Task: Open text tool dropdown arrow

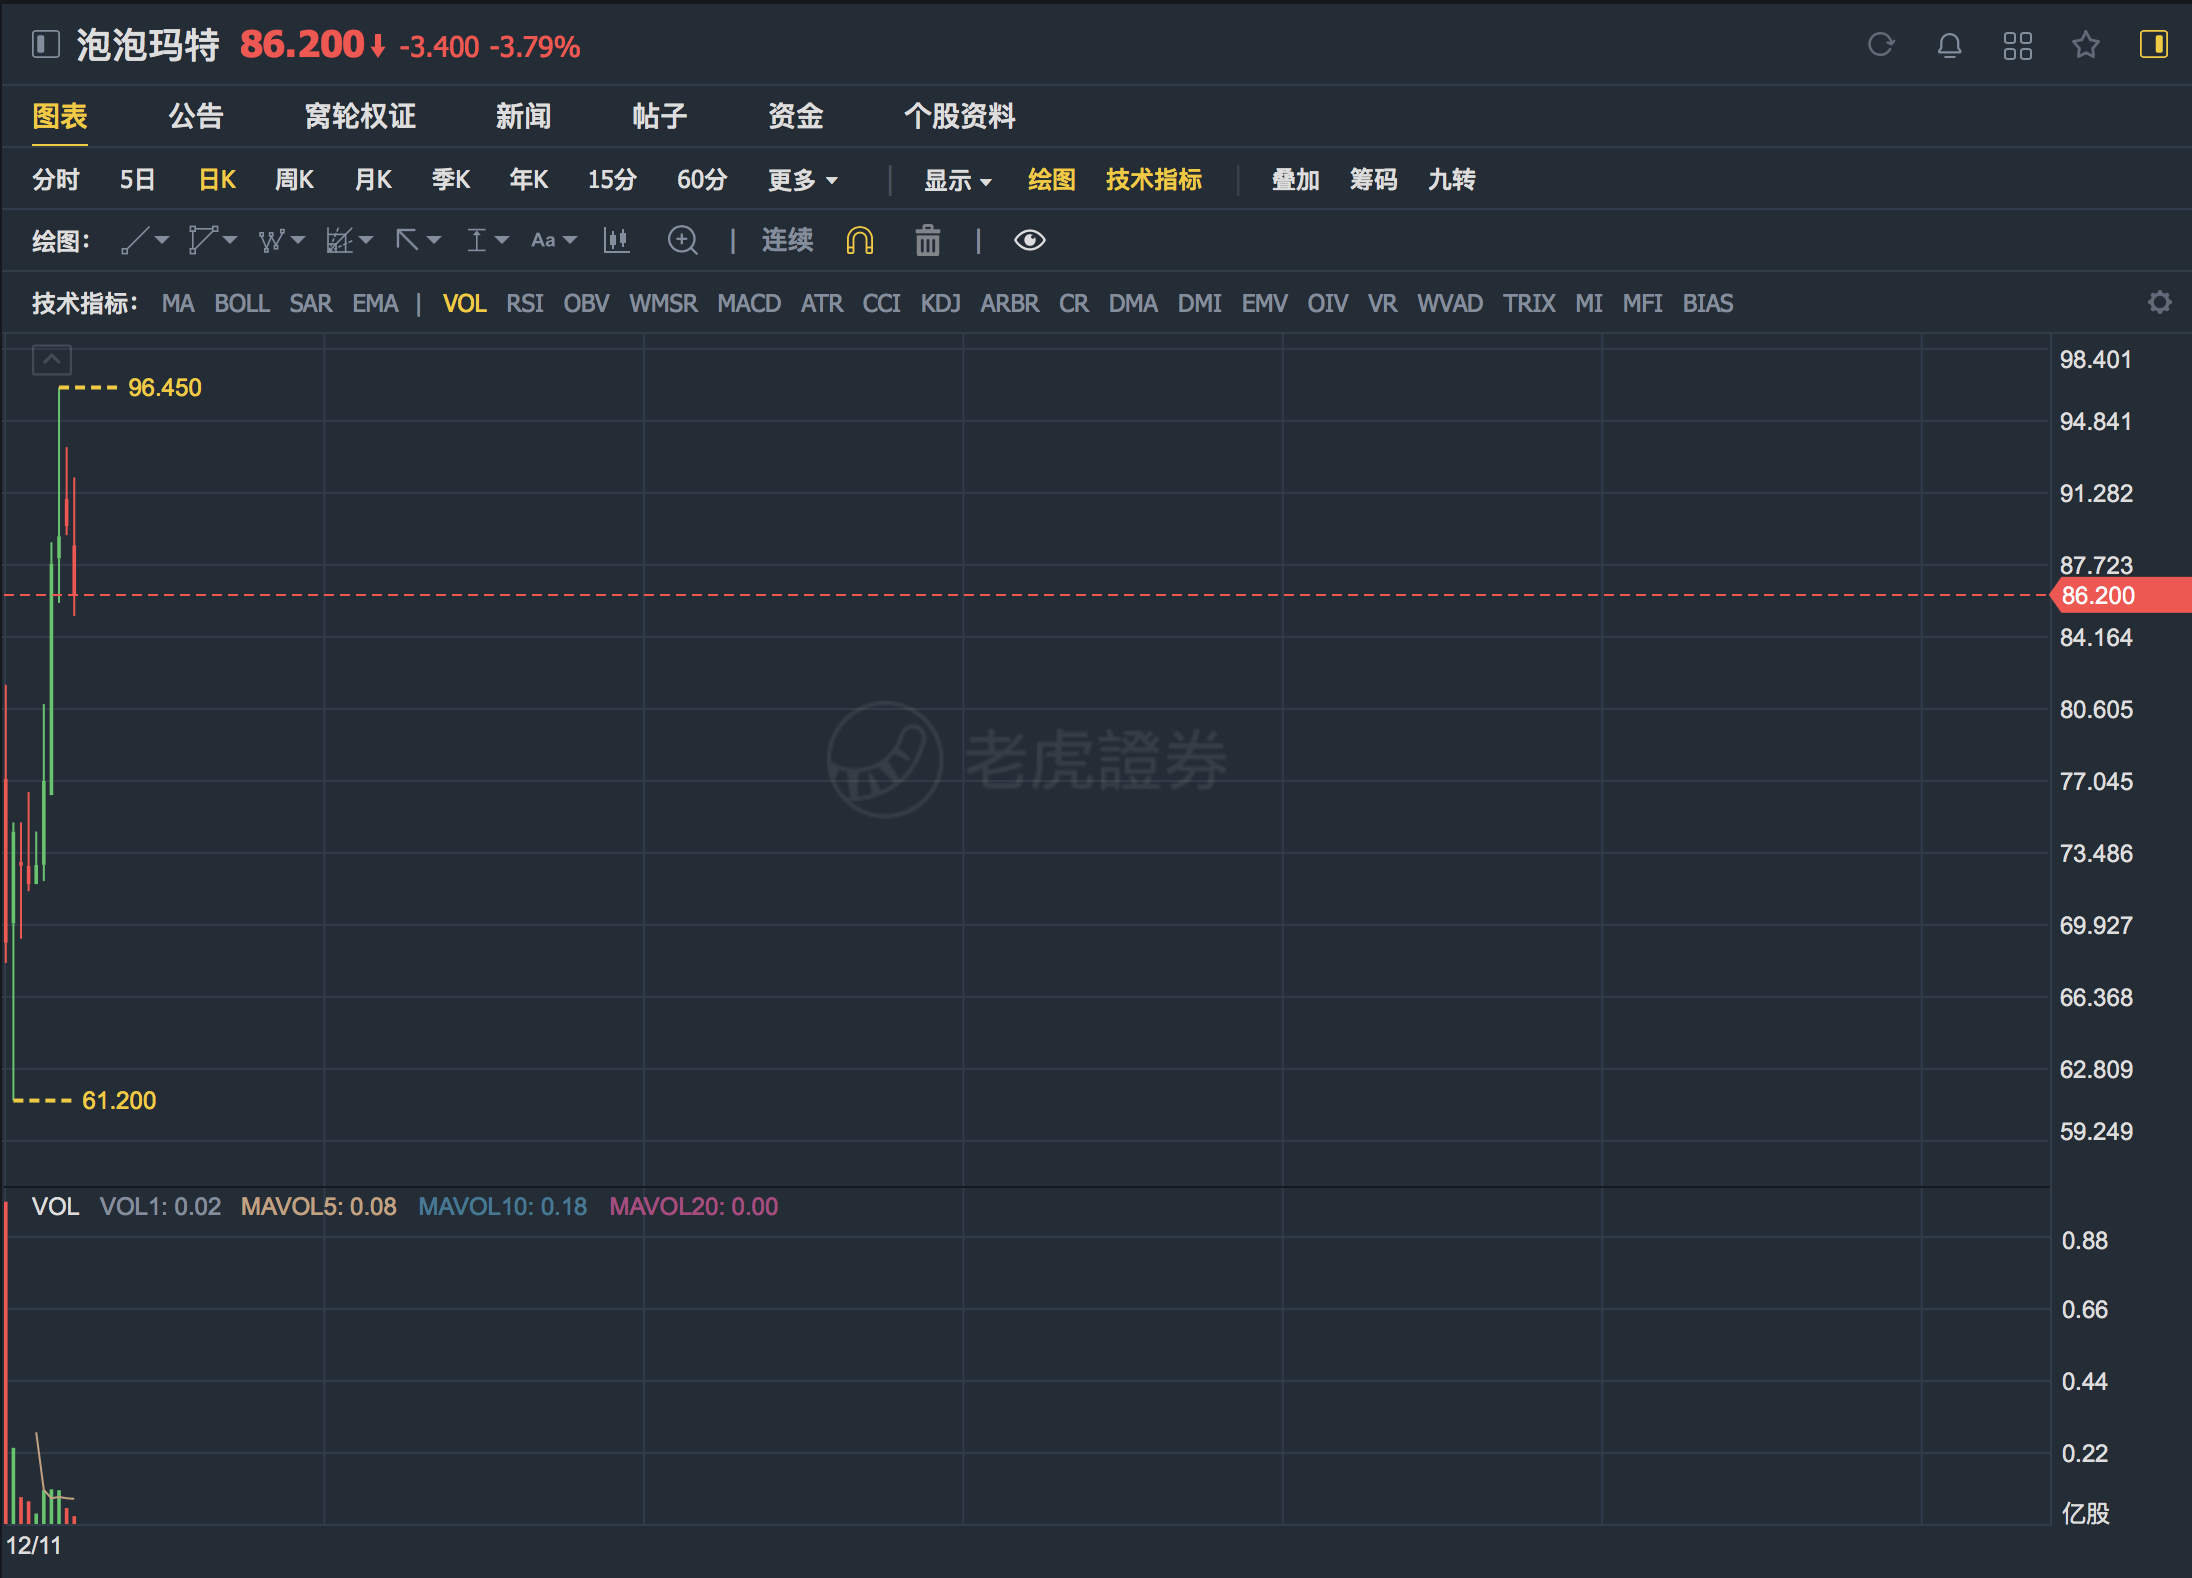Action: pos(570,240)
